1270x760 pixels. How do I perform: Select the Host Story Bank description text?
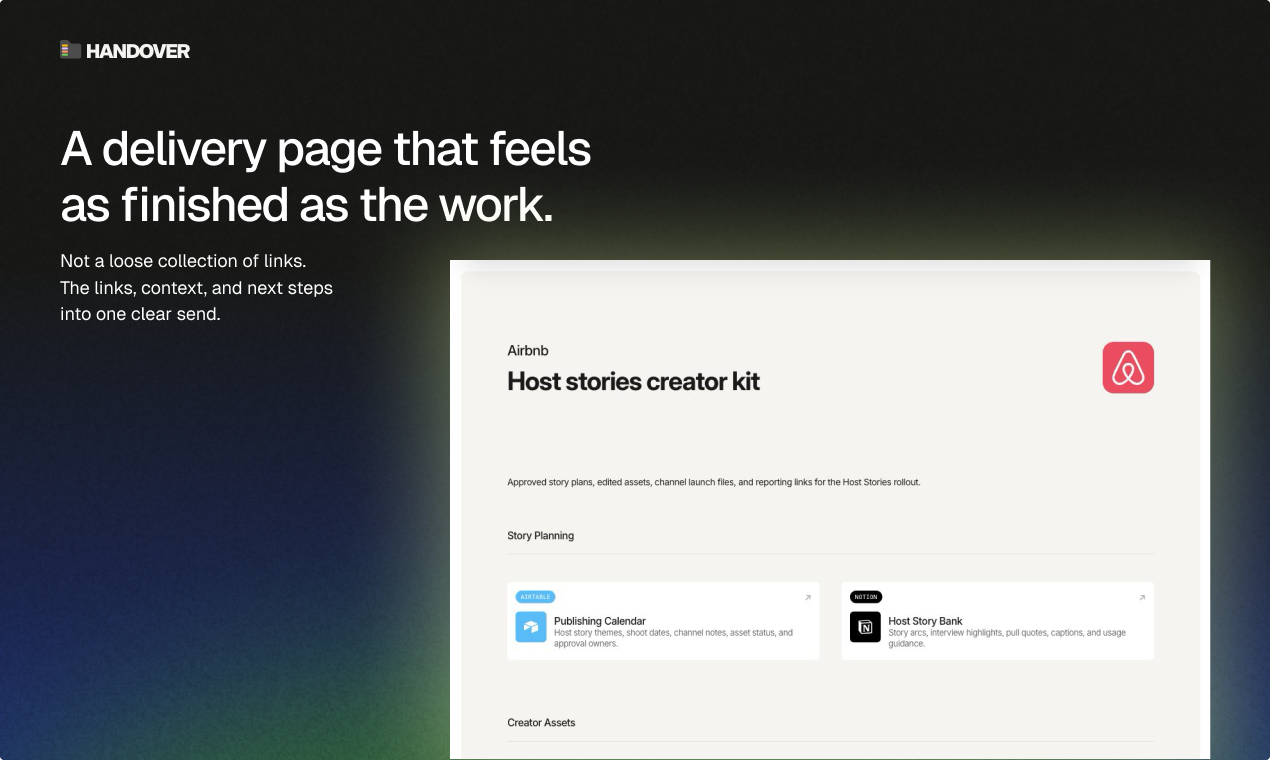[1007, 638]
